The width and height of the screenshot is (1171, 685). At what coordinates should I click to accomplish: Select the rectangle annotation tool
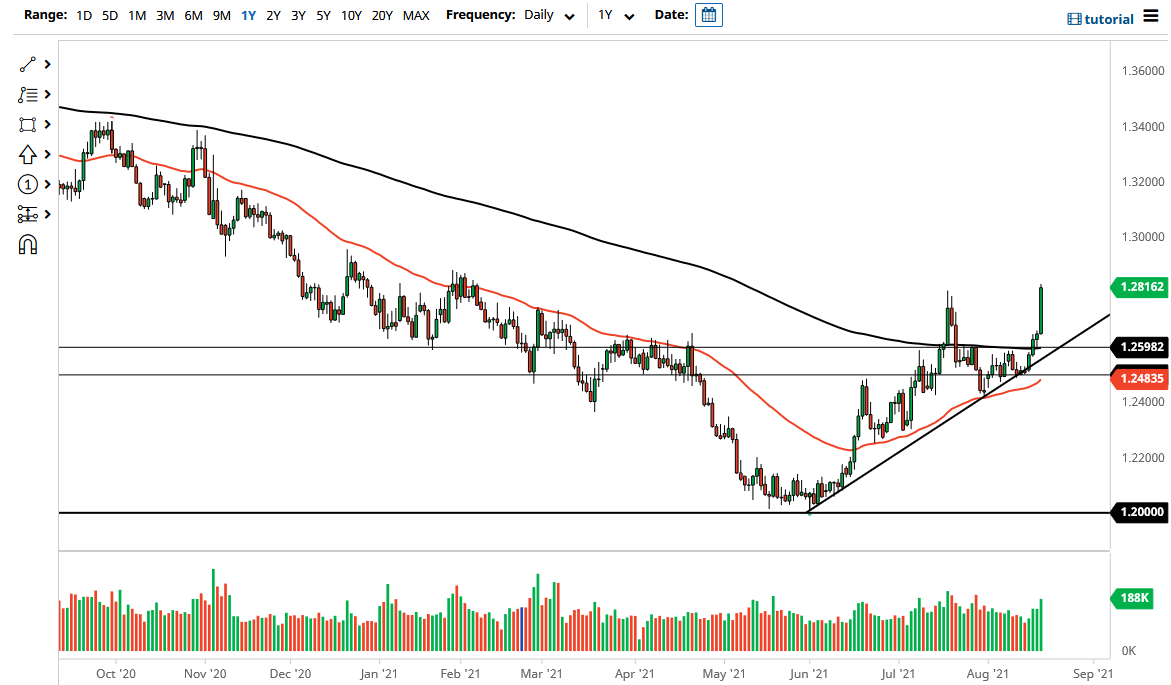tap(28, 124)
